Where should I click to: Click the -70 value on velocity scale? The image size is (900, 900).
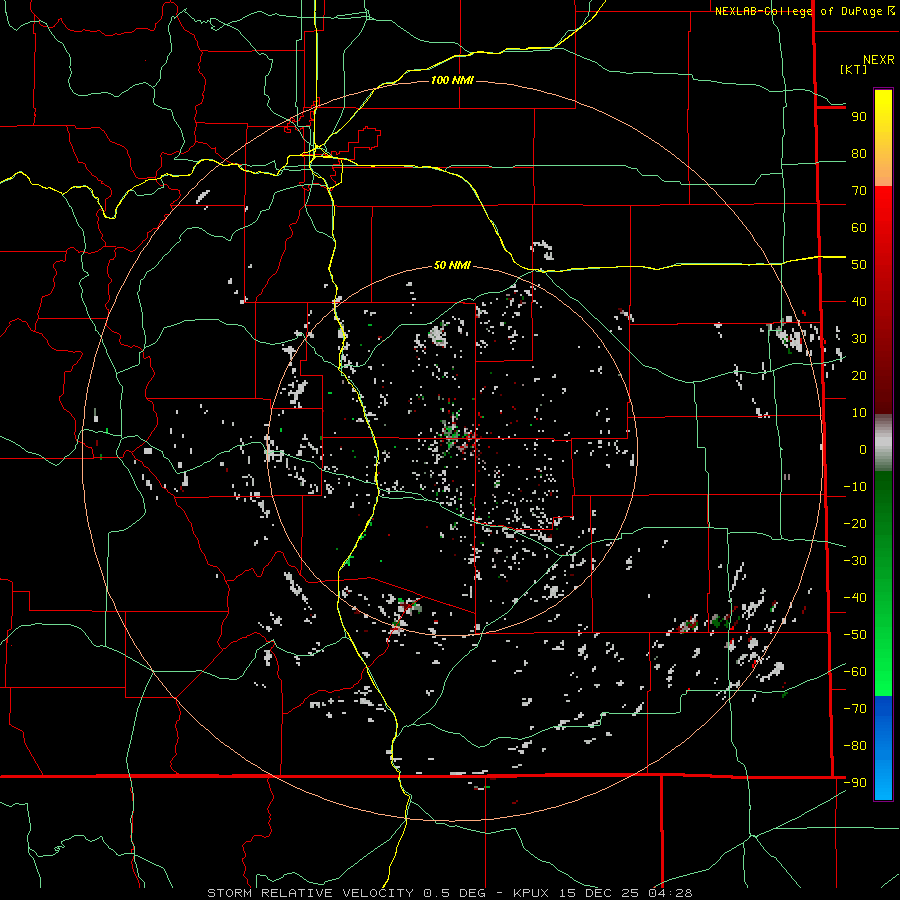(855, 709)
